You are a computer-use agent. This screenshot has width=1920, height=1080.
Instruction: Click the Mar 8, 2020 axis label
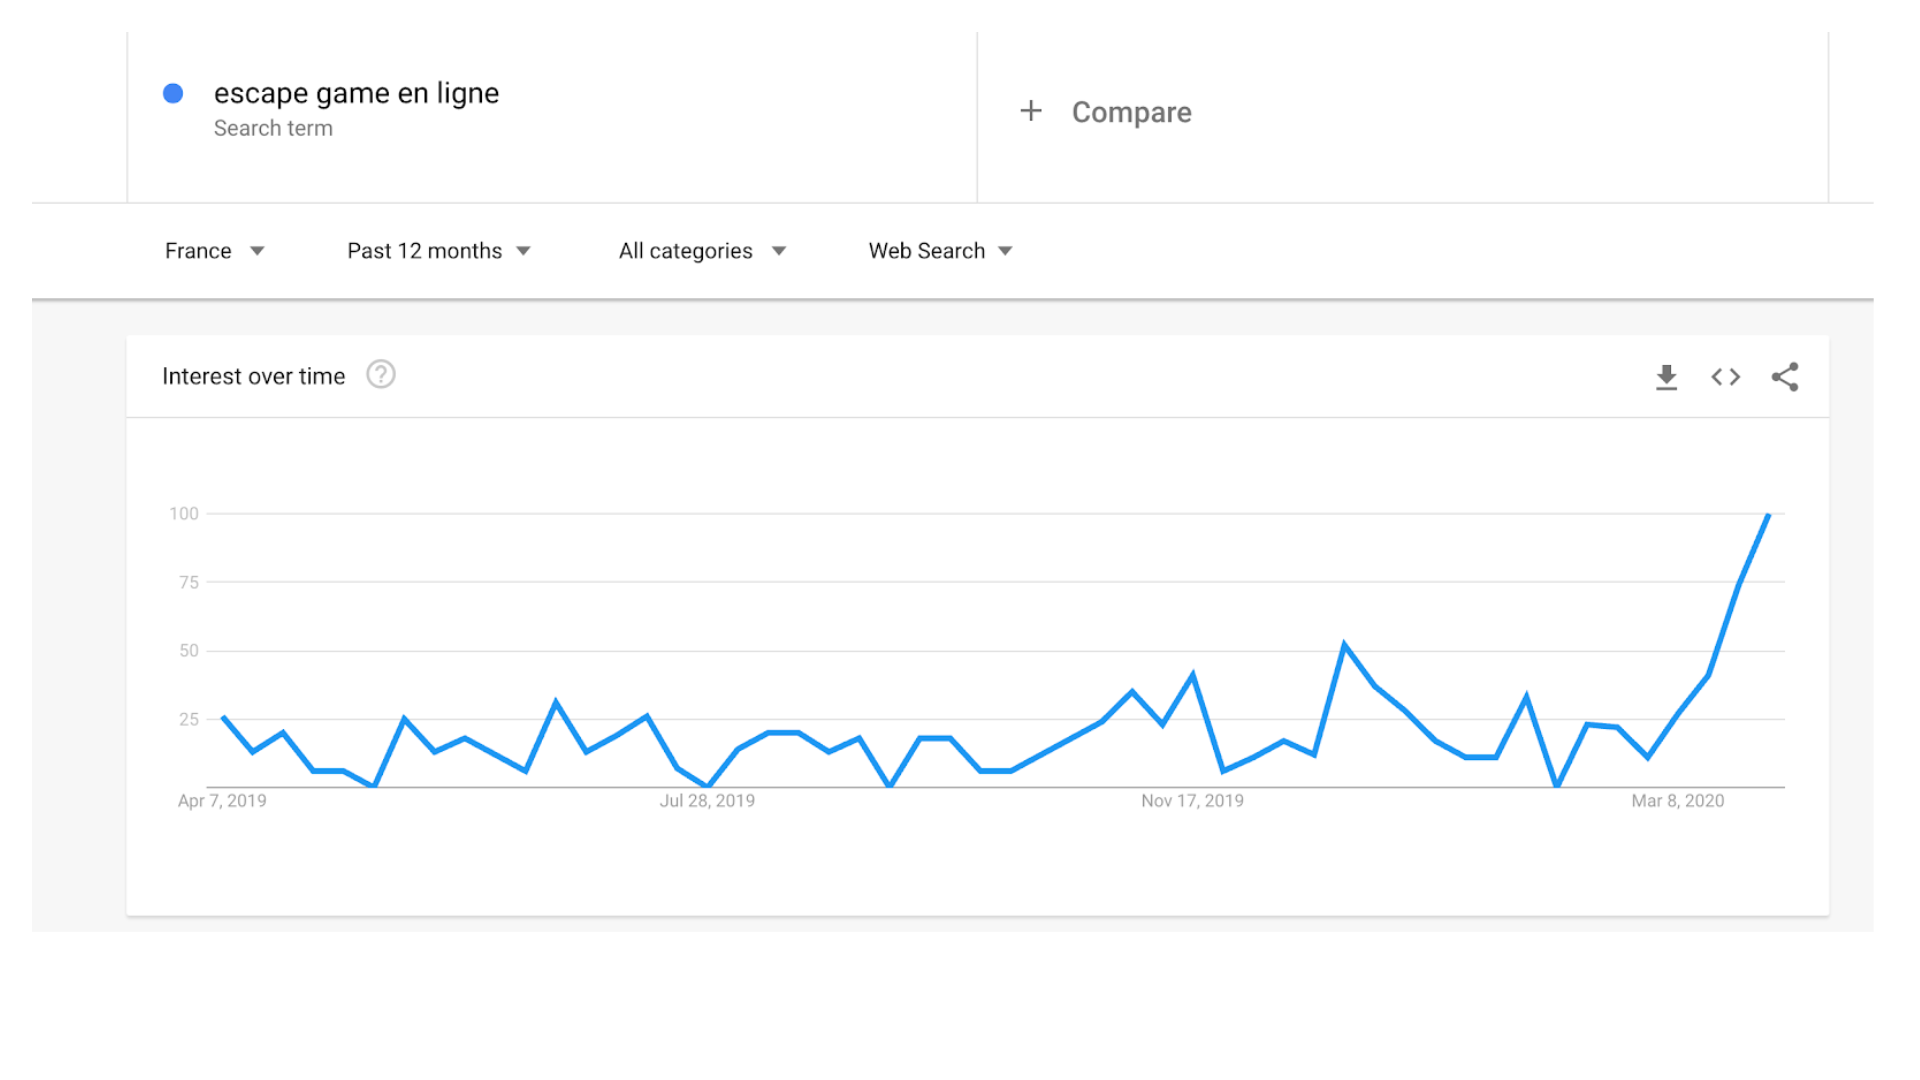point(1678,801)
